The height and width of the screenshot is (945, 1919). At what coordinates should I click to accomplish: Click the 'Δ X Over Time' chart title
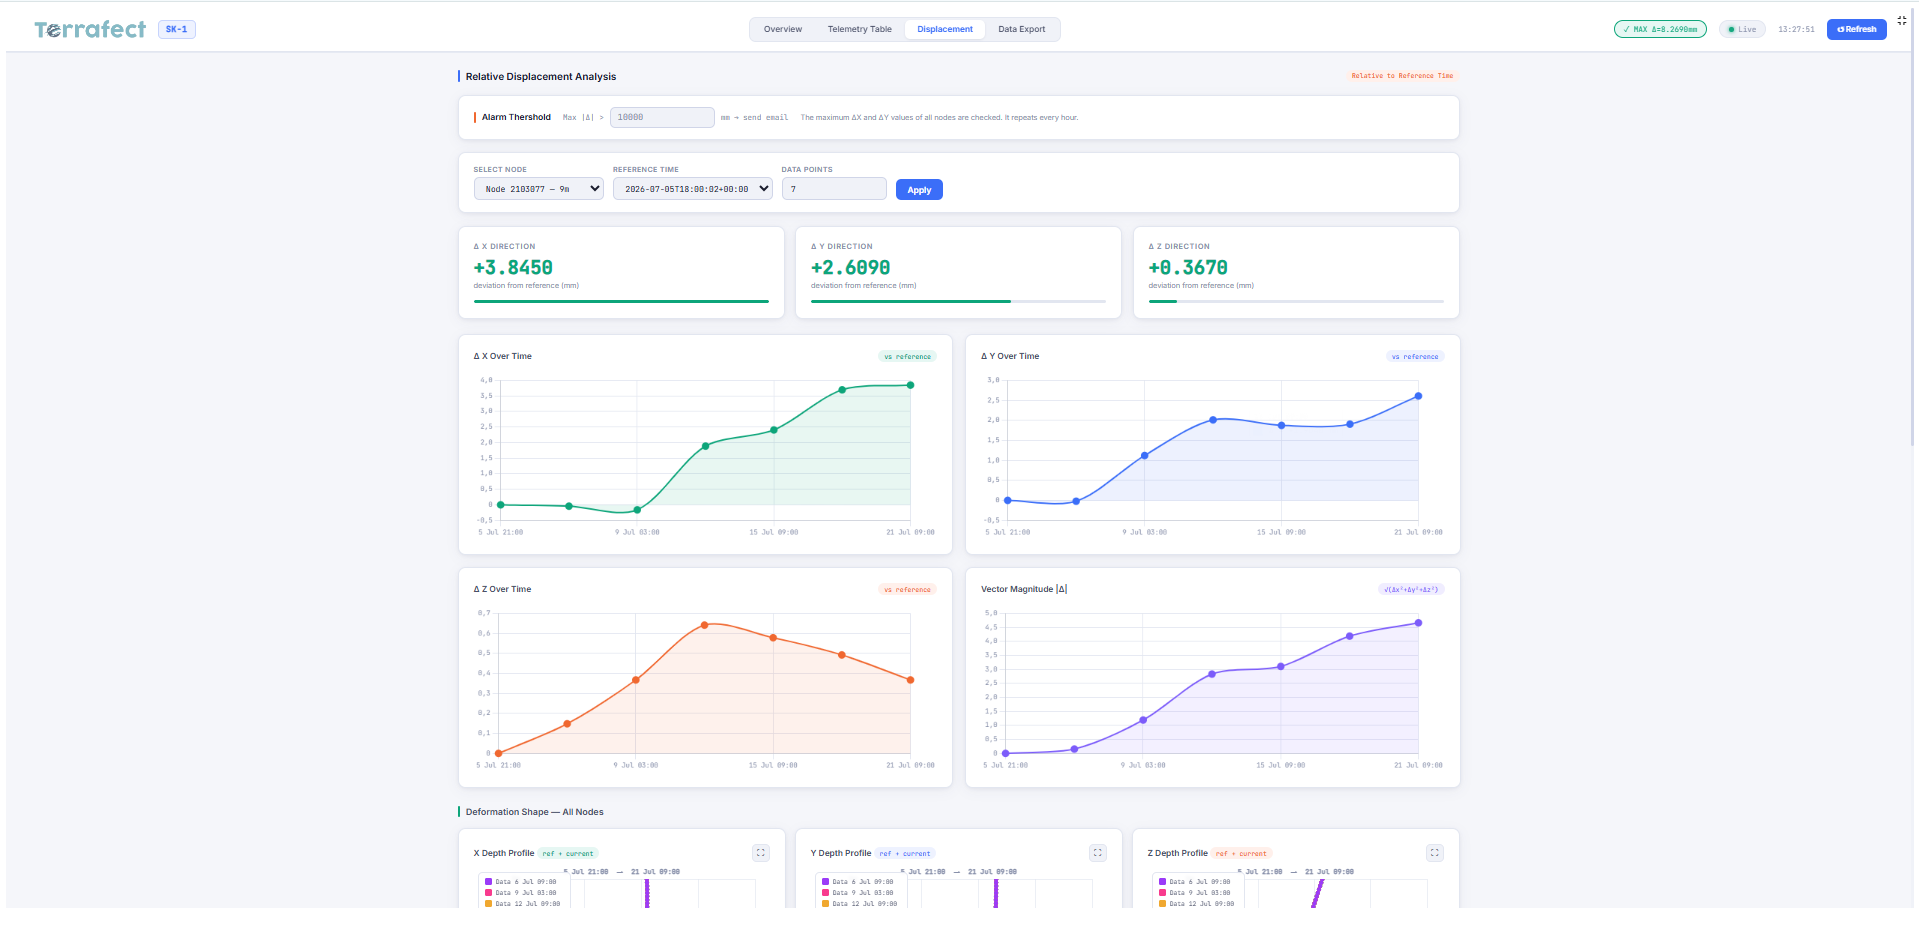tap(503, 356)
